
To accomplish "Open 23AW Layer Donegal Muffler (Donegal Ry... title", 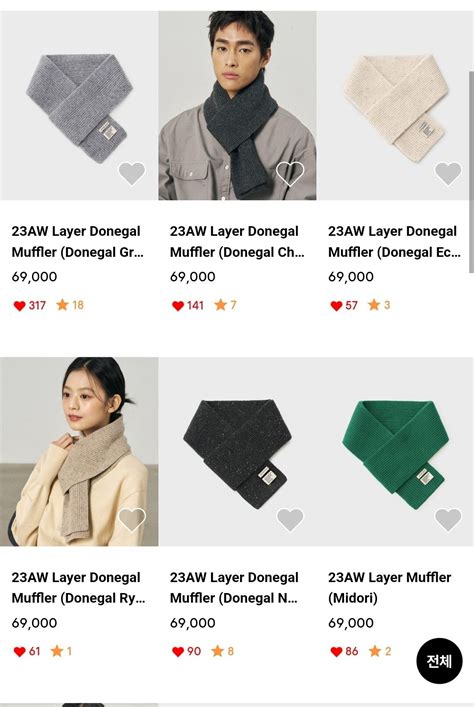I will tap(78, 588).
